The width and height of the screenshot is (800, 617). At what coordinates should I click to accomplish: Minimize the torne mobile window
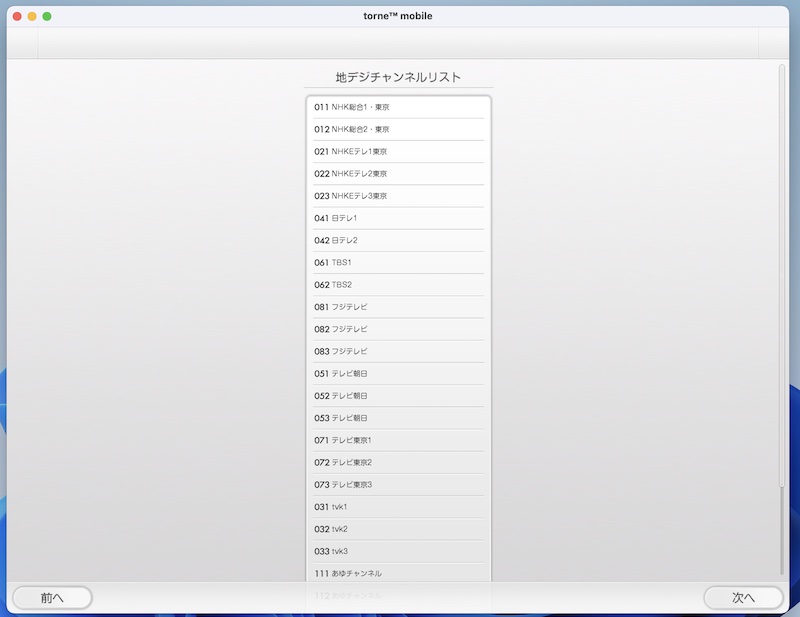[x=32, y=16]
